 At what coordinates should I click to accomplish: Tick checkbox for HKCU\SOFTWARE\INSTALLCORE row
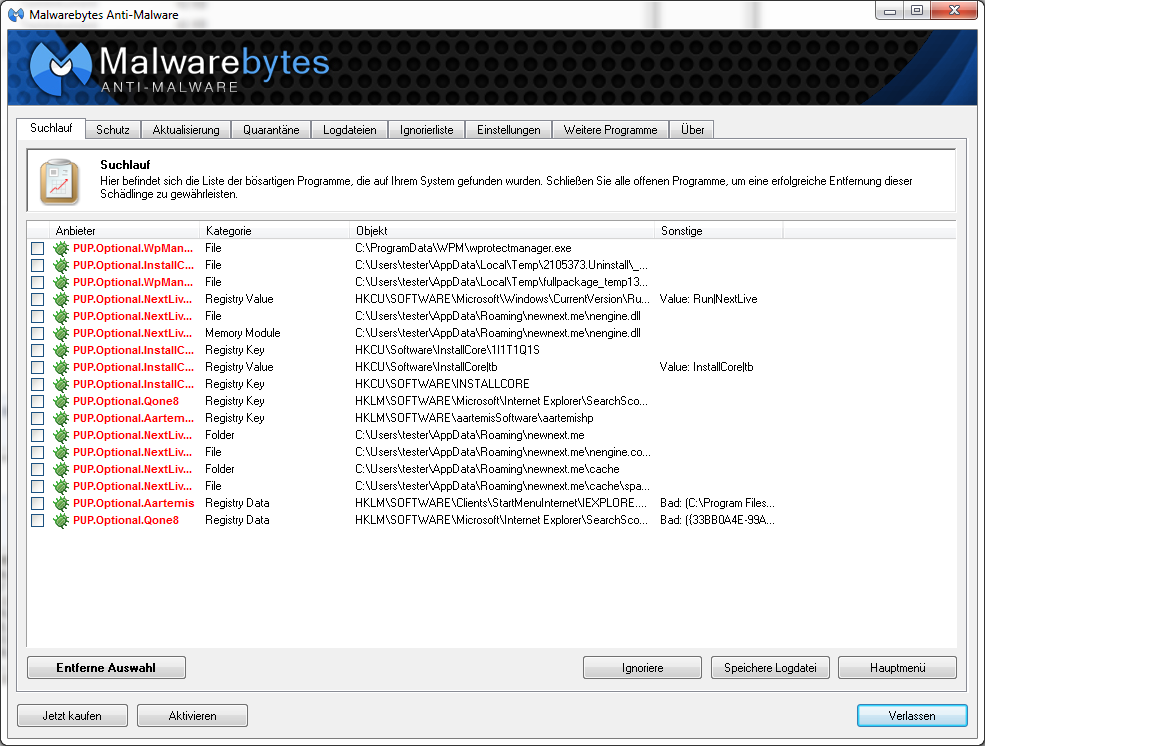[x=37, y=384]
